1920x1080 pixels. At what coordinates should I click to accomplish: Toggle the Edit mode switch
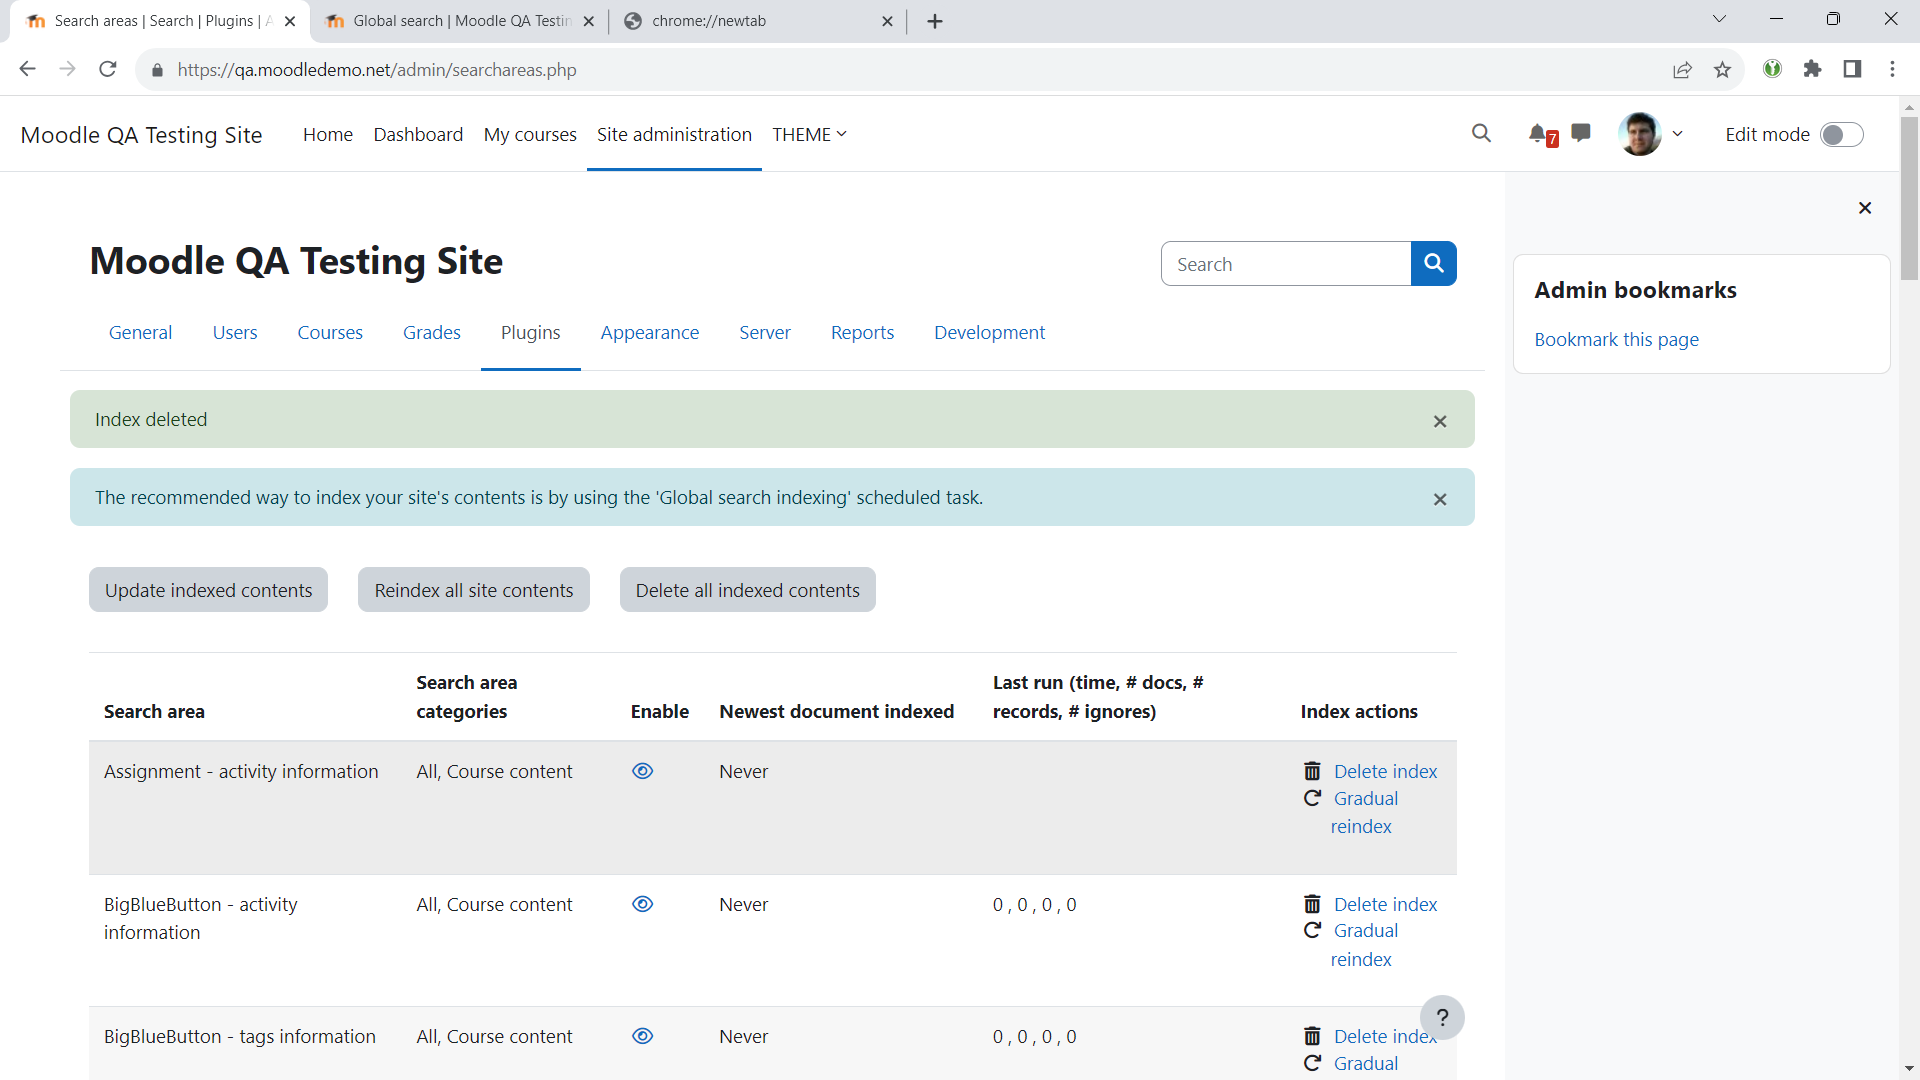pos(1841,135)
